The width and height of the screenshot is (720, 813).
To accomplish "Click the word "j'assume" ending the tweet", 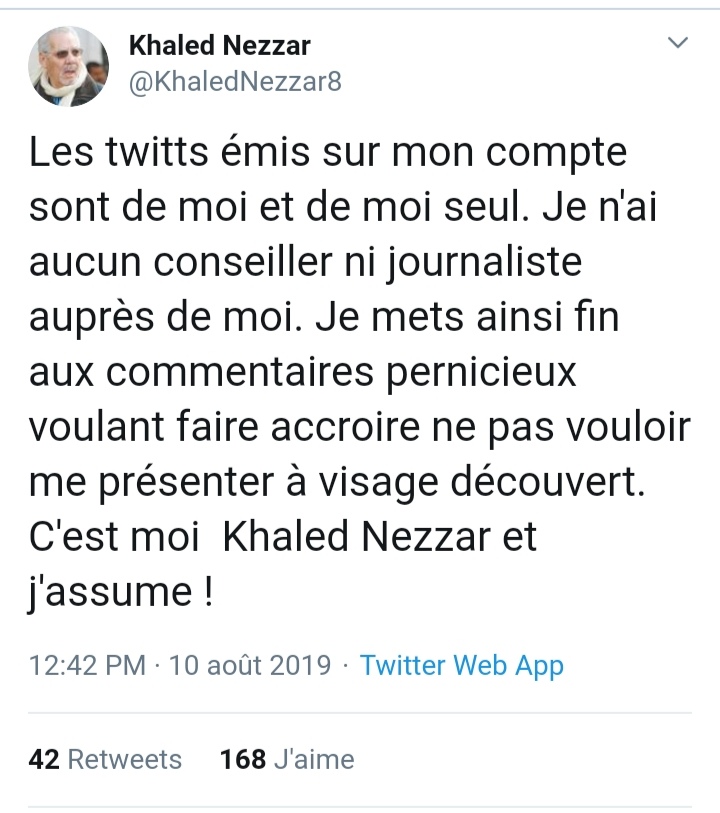I will [x=108, y=590].
